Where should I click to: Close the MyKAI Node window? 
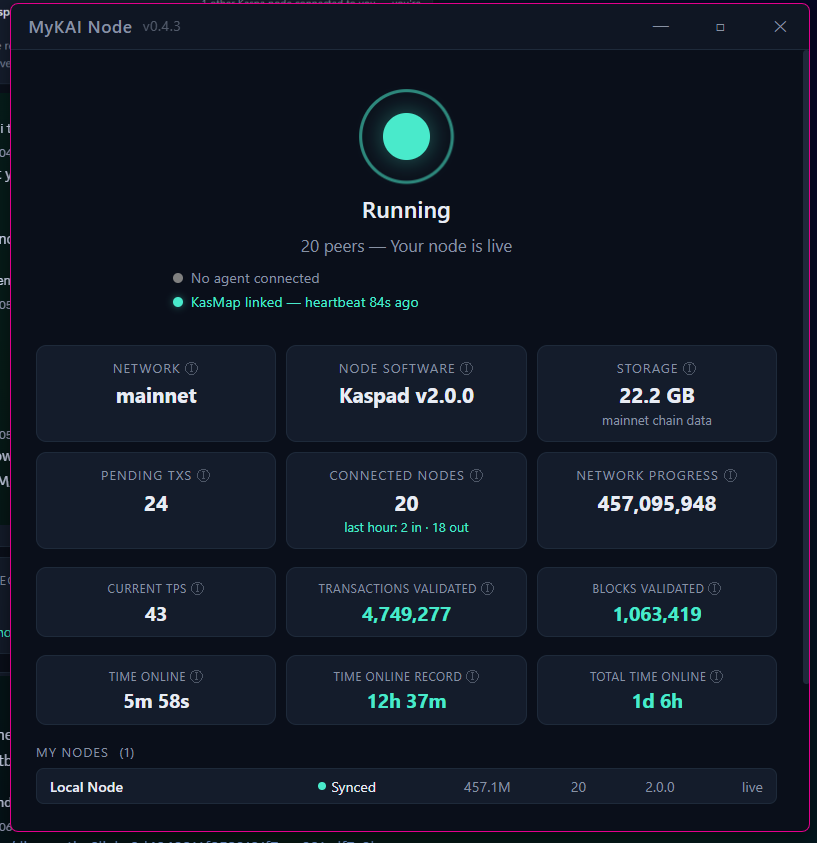click(780, 27)
